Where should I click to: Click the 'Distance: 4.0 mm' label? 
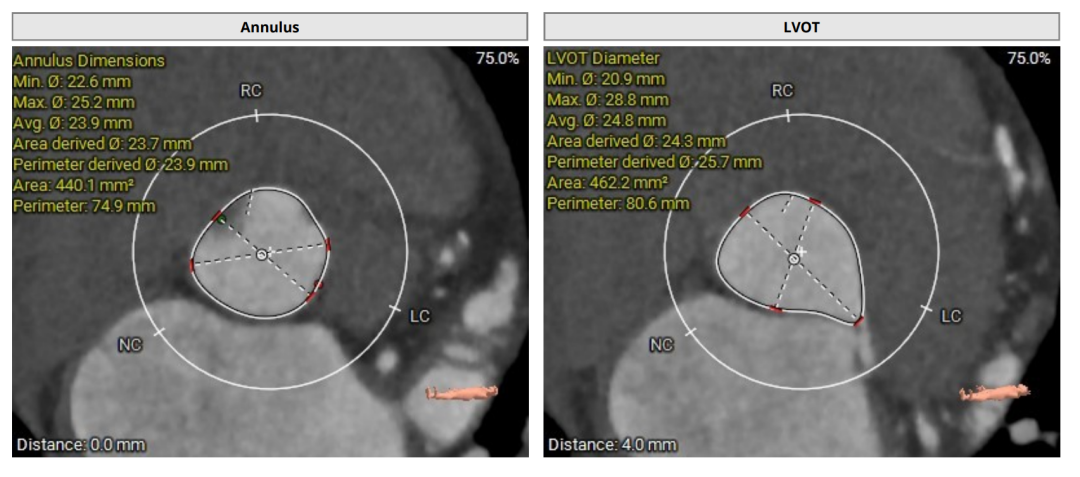pos(612,445)
